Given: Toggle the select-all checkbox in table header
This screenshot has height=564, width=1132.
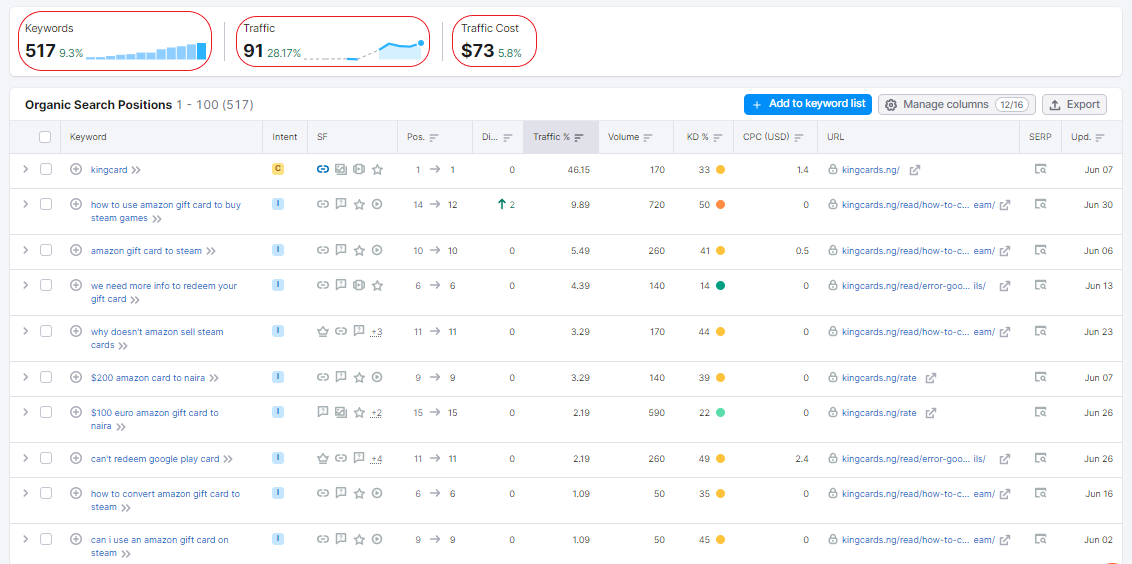Looking at the screenshot, I should click(x=45, y=137).
